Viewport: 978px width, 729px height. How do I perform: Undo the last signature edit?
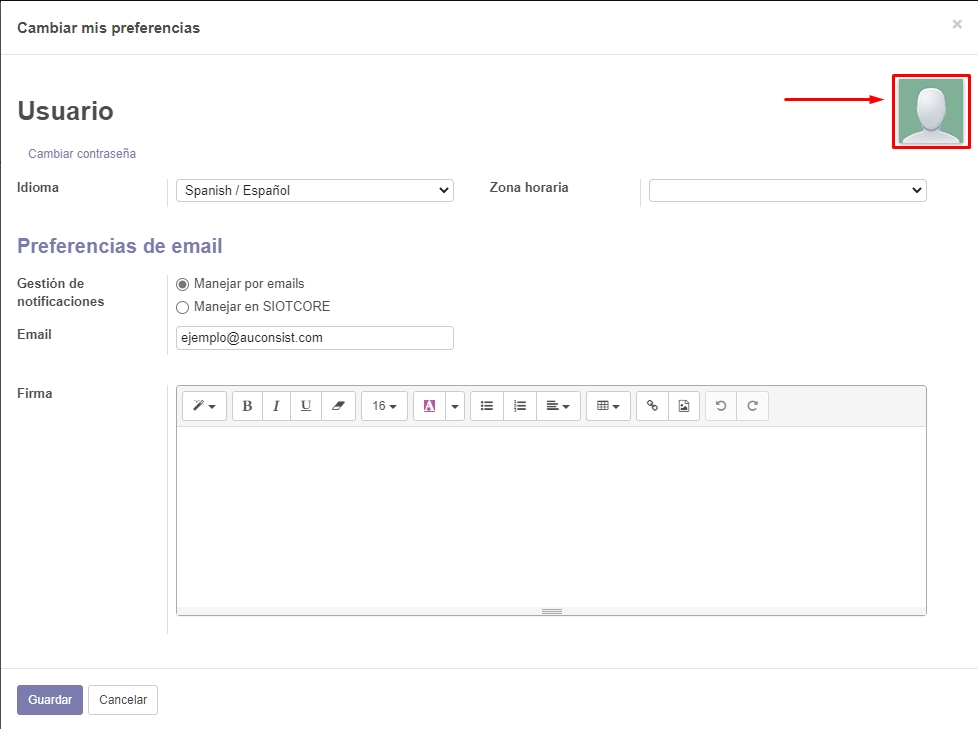coord(721,406)
